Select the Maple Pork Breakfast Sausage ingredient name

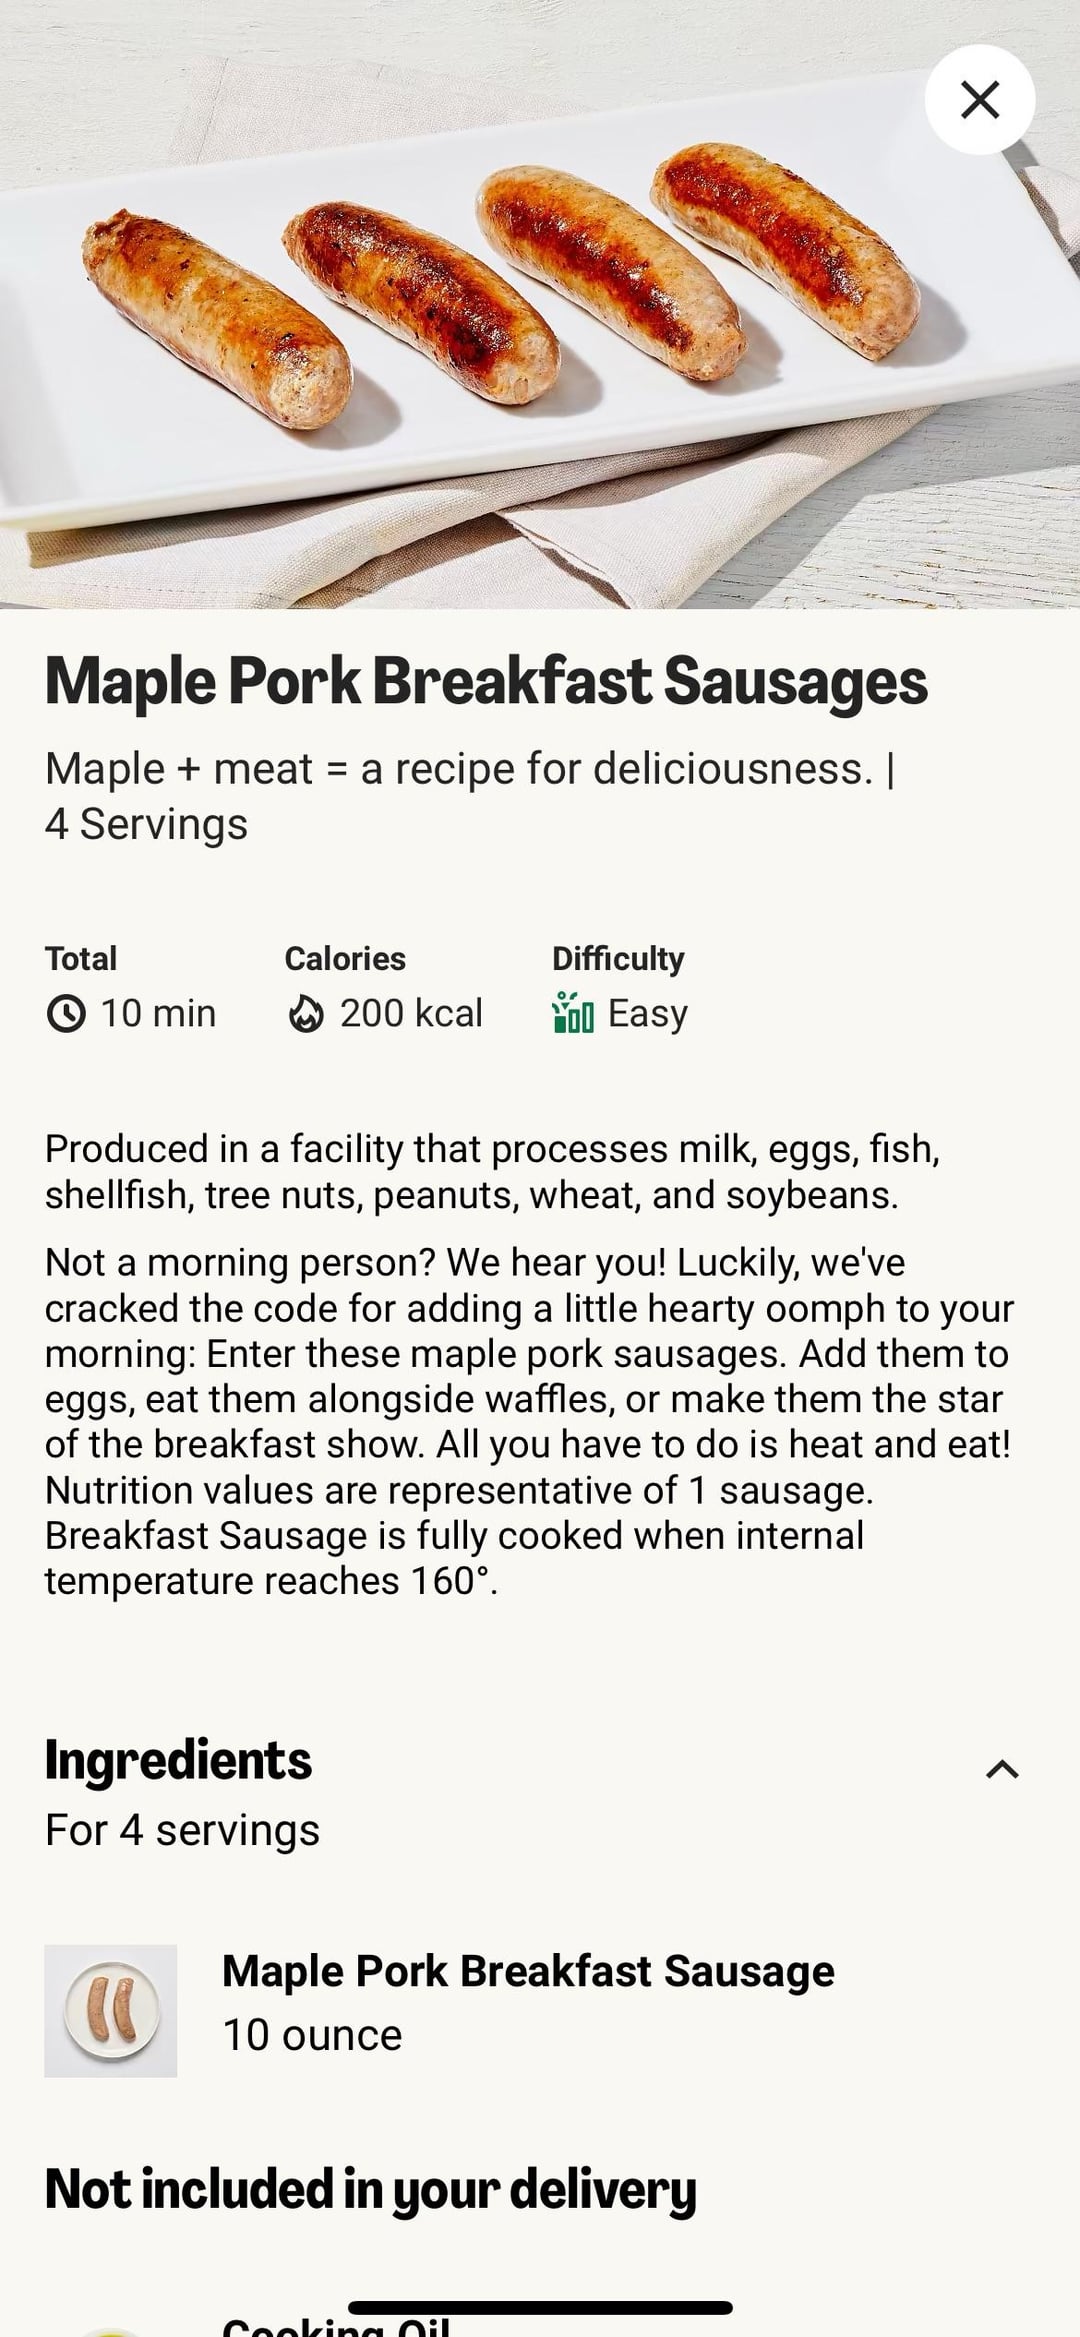click(528, 1971)
